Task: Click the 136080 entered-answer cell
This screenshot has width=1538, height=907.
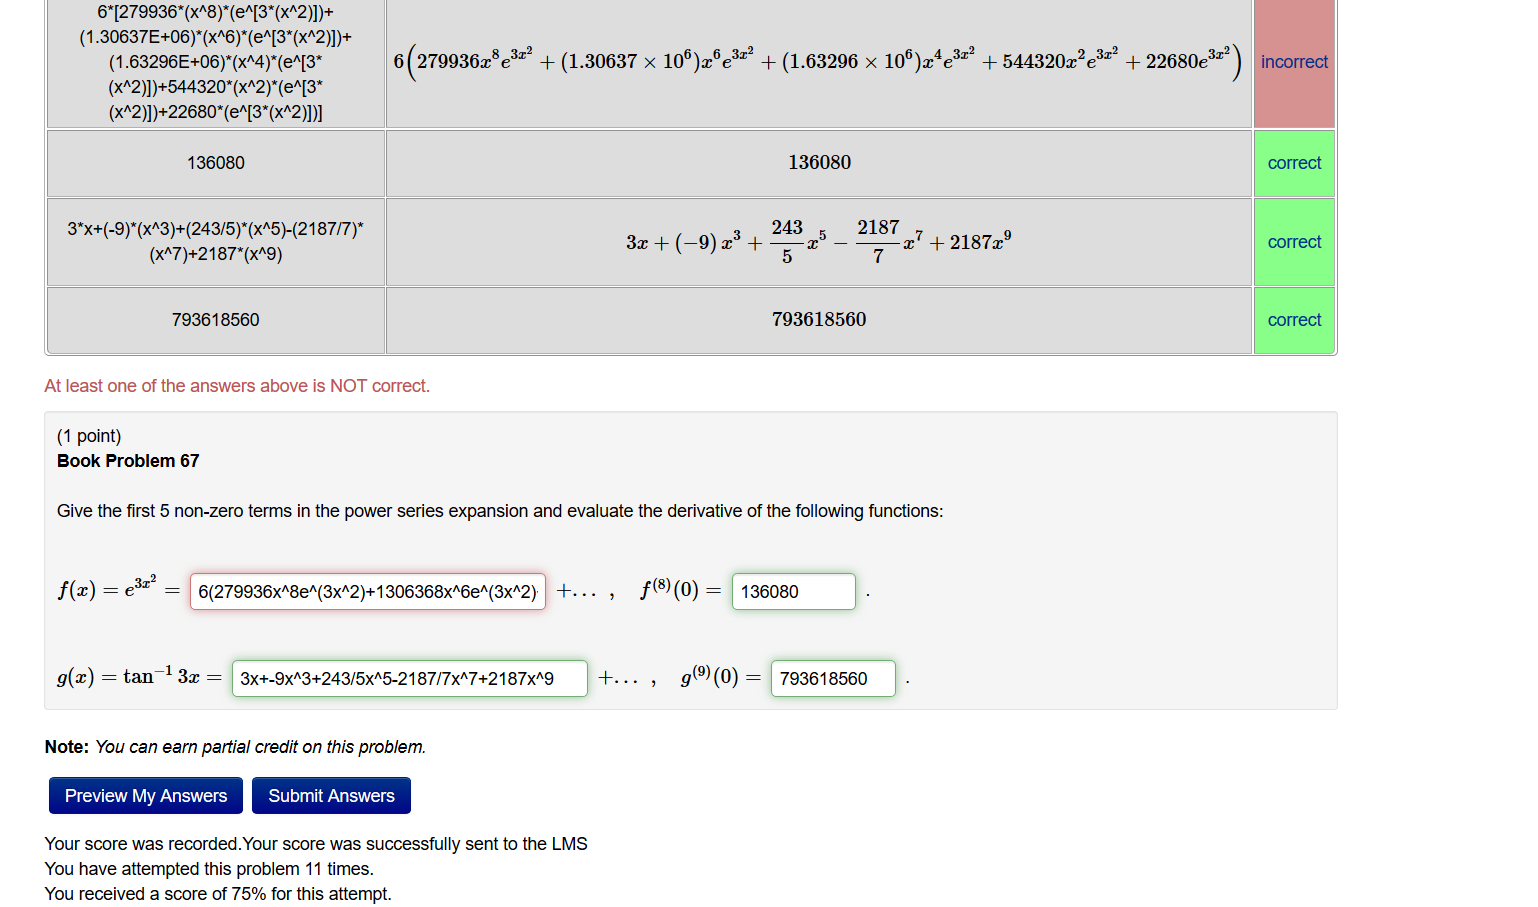Action: (214, 162)
